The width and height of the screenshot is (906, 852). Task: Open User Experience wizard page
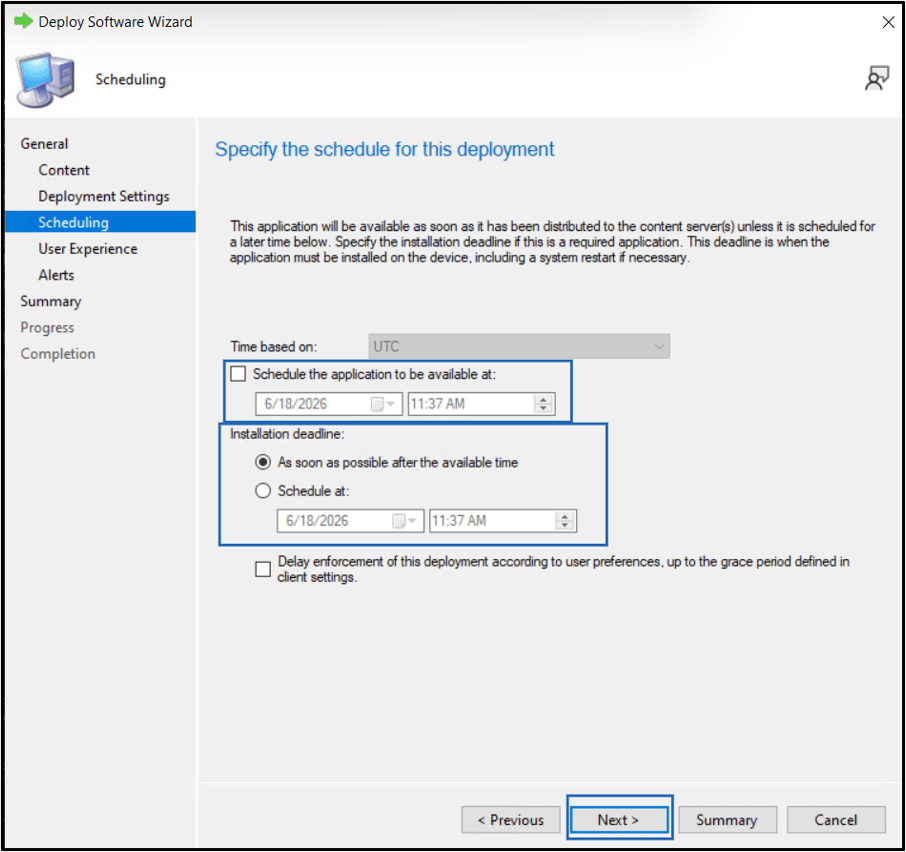pyautogui.click(x=88, y=248)
